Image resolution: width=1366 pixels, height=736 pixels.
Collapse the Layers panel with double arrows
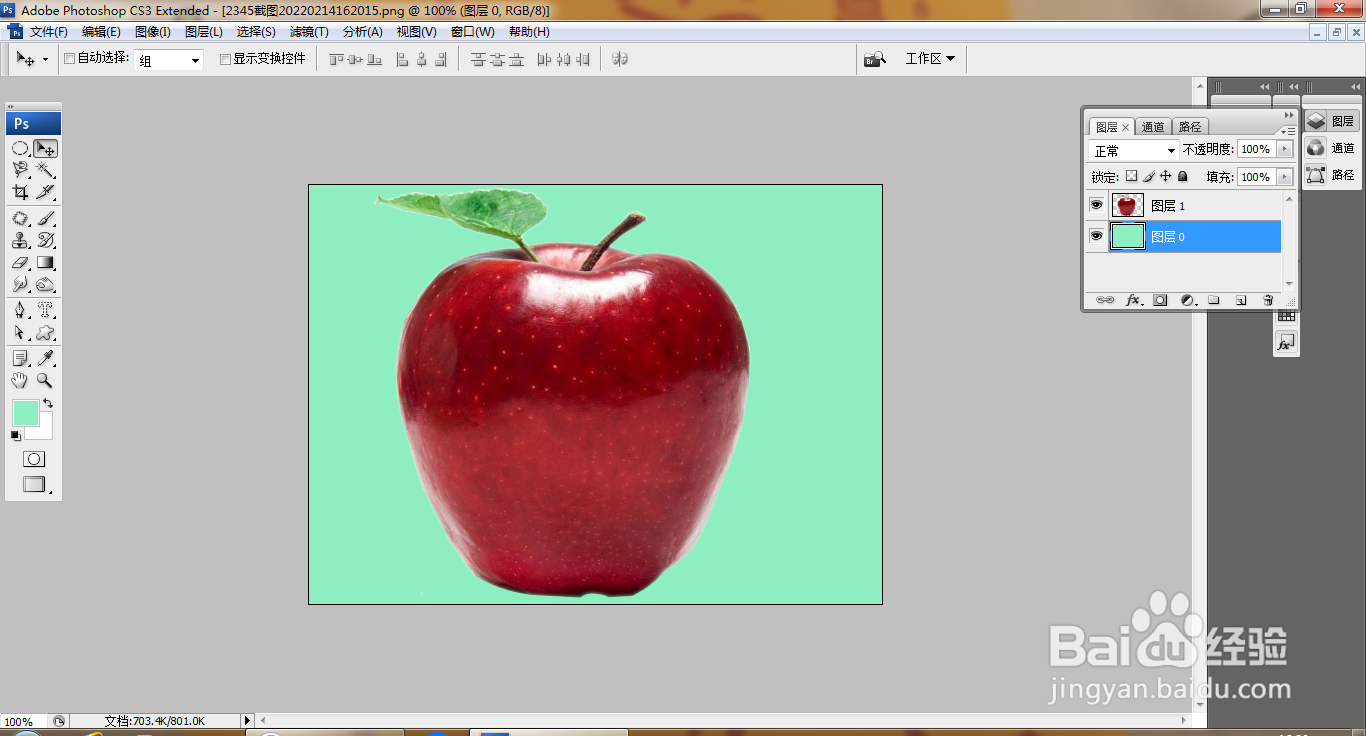(x=1289, y=114)
